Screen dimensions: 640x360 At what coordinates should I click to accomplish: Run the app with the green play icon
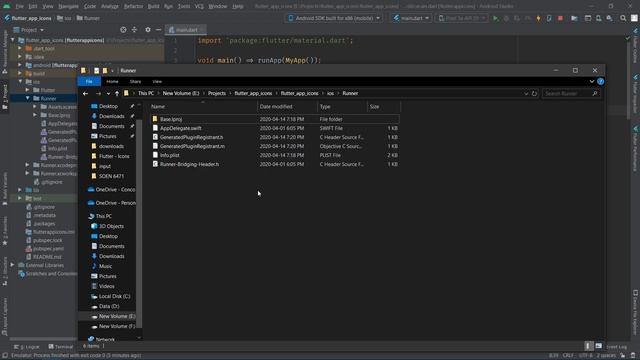[496, 18]
